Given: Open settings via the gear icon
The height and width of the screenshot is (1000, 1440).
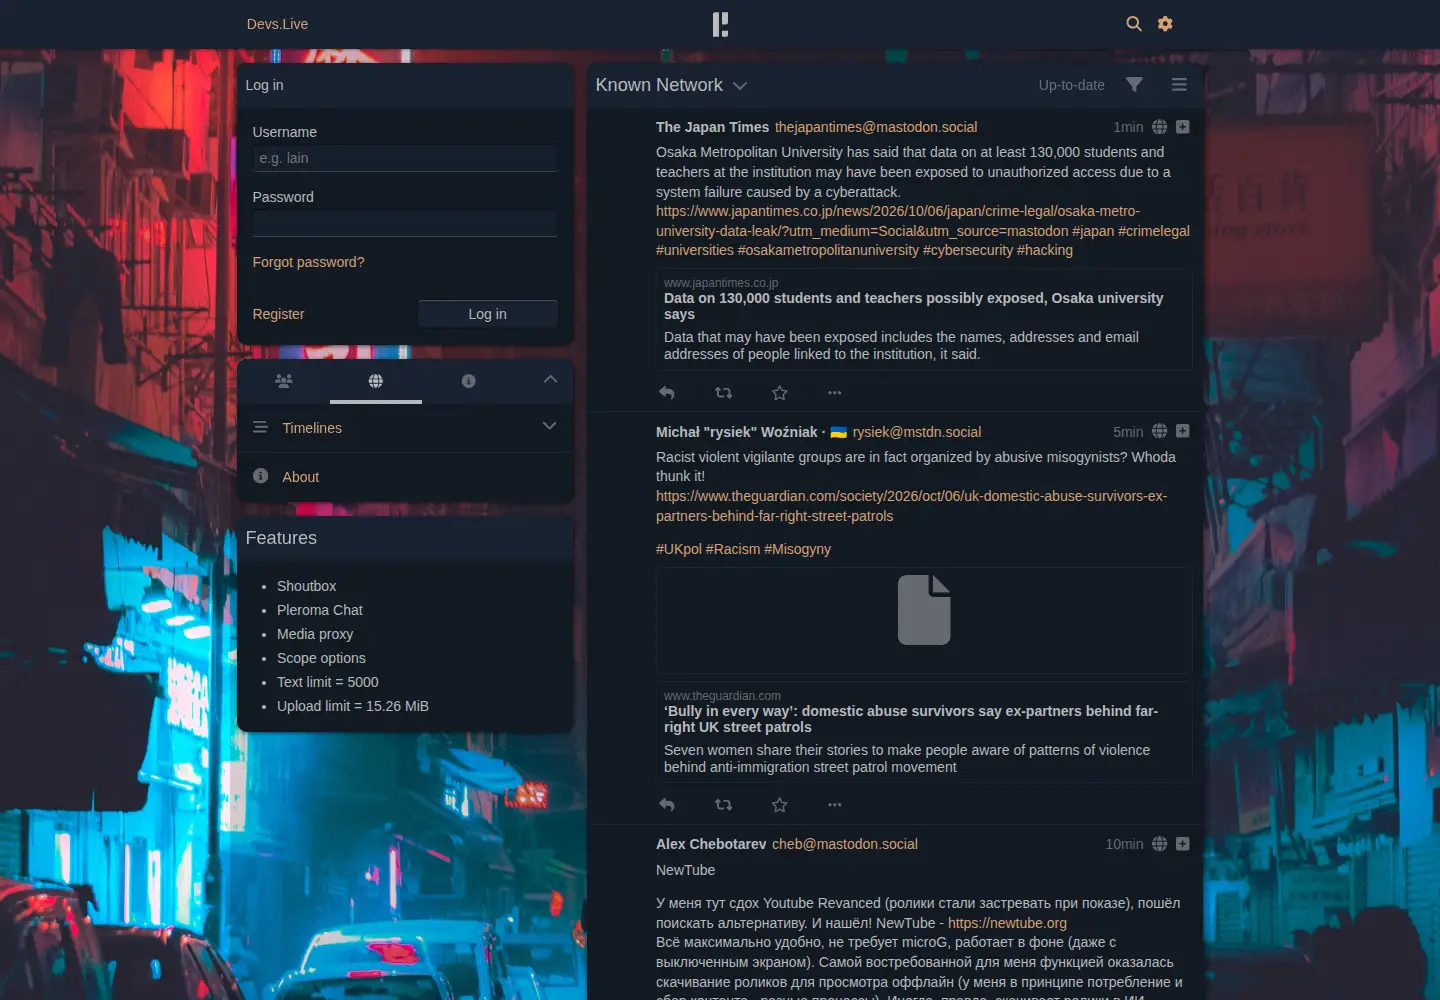Looking at the screenshot, I should click(1165, 24).
